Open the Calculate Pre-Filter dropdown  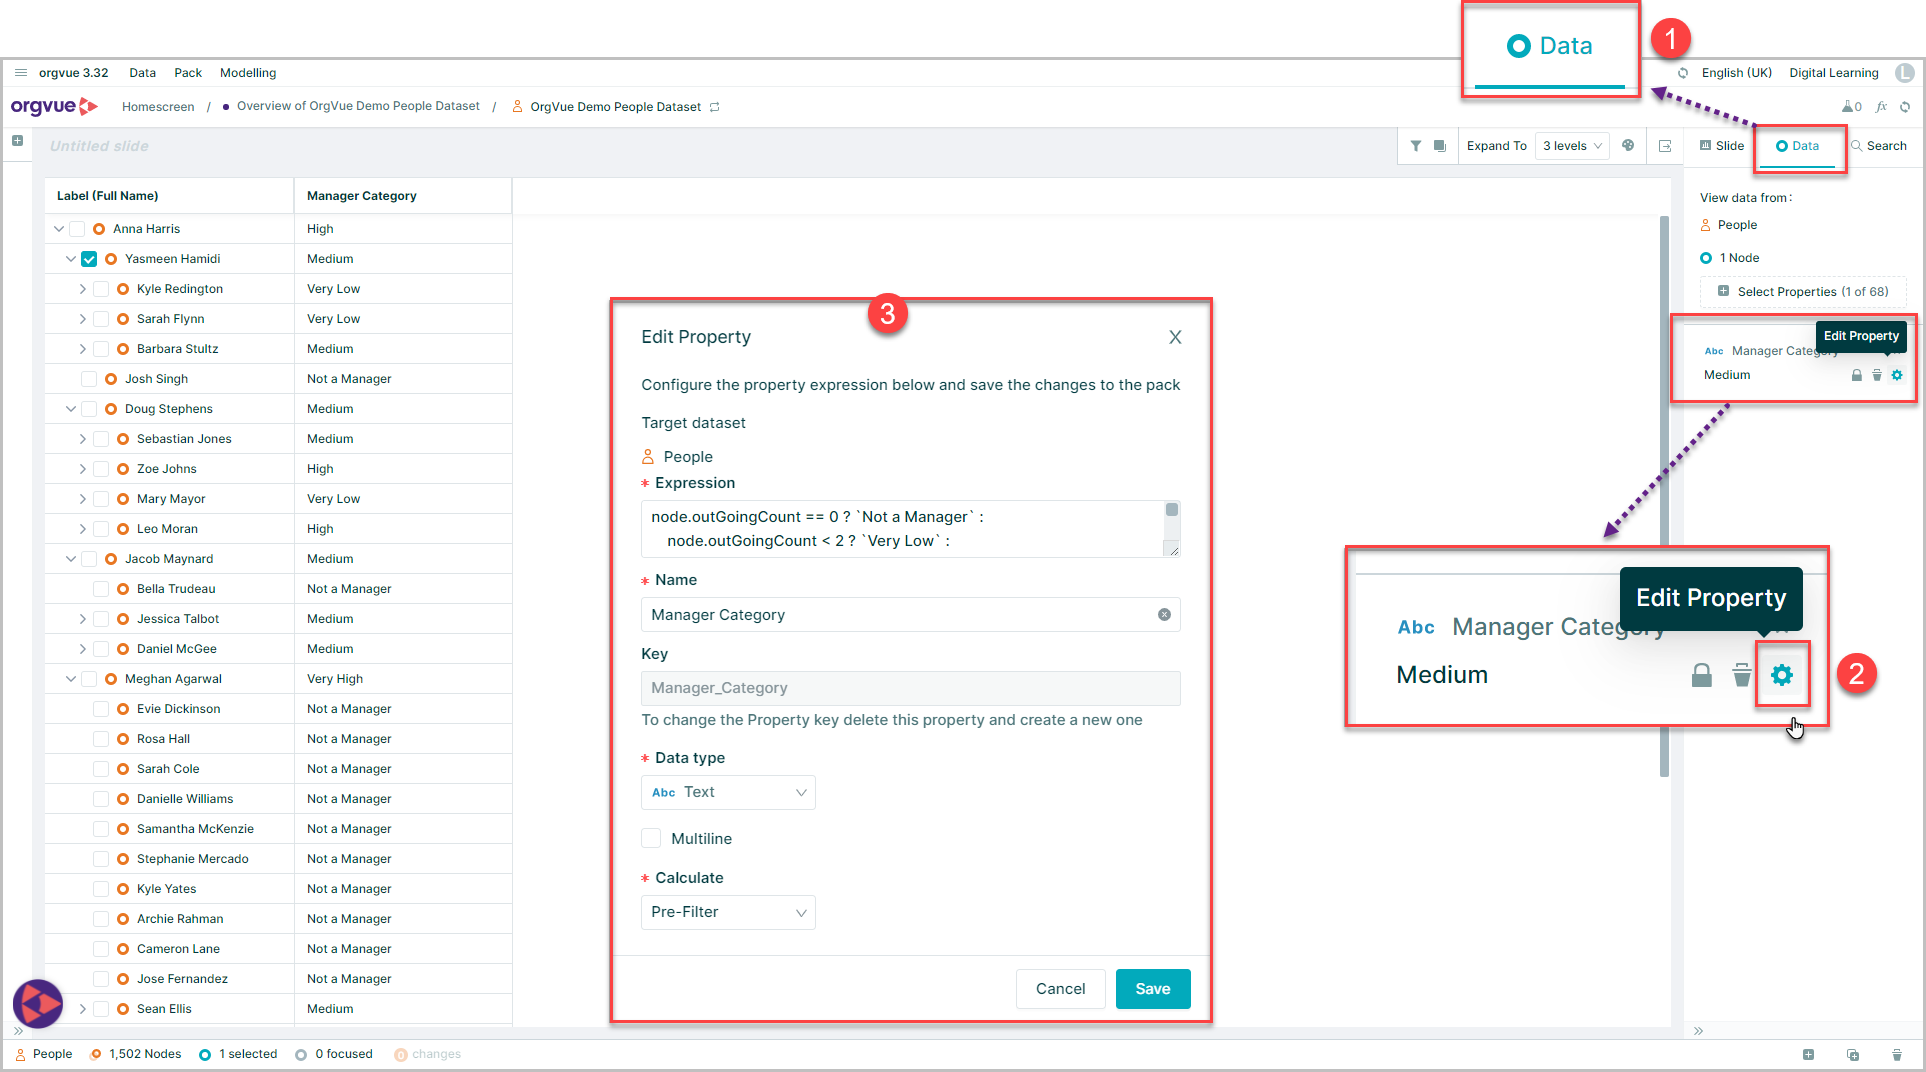728,912
